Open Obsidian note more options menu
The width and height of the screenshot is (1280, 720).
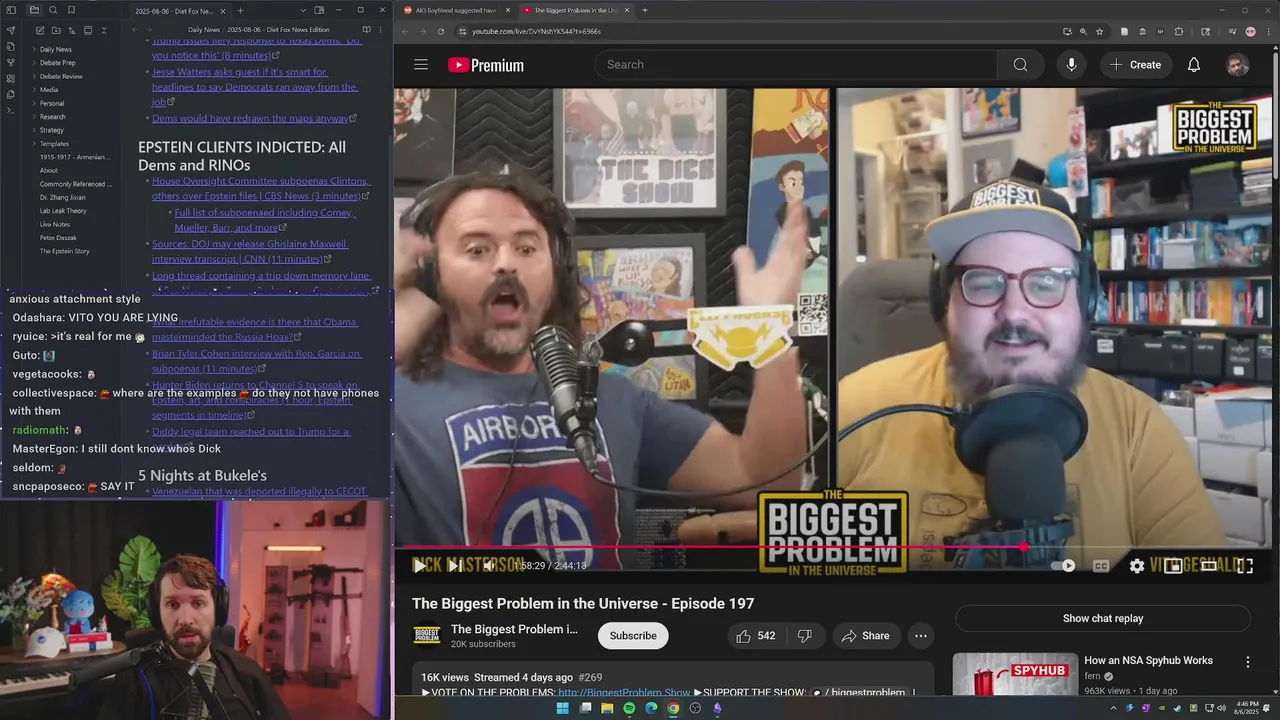click(382, 30)
